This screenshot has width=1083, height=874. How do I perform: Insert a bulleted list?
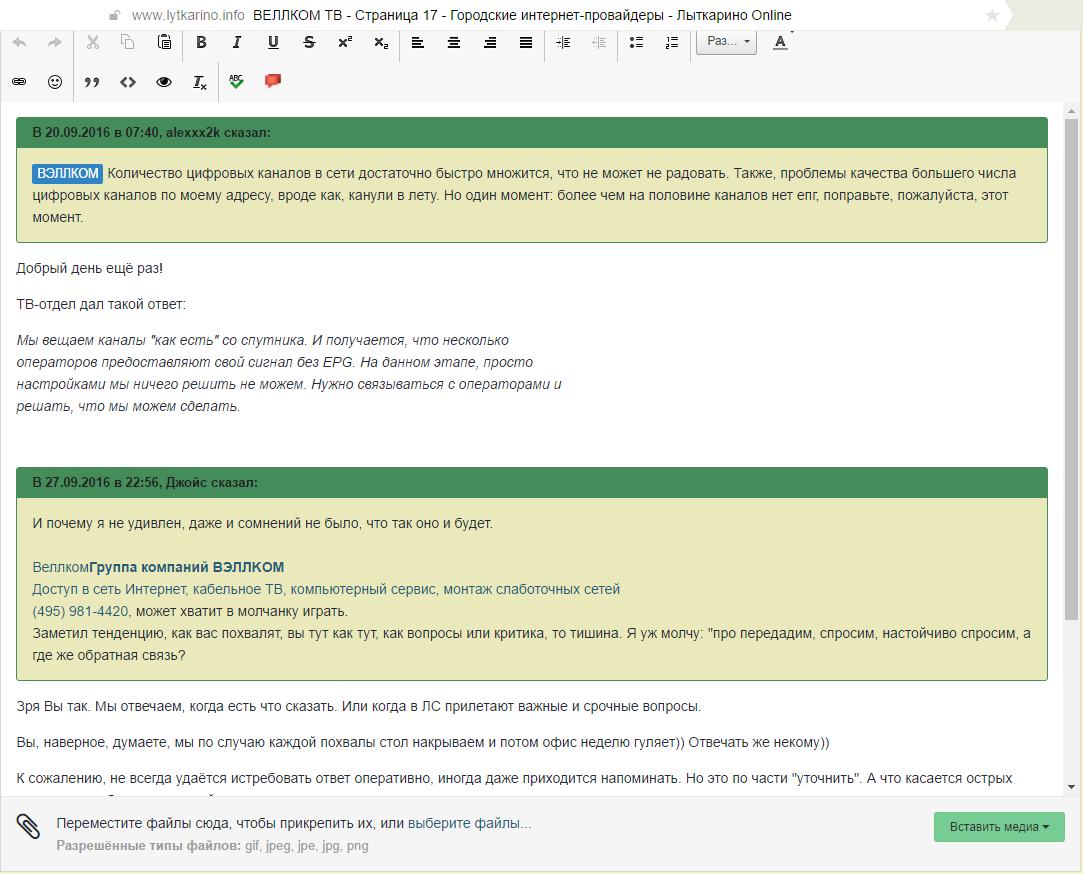(x=636, y=43)
